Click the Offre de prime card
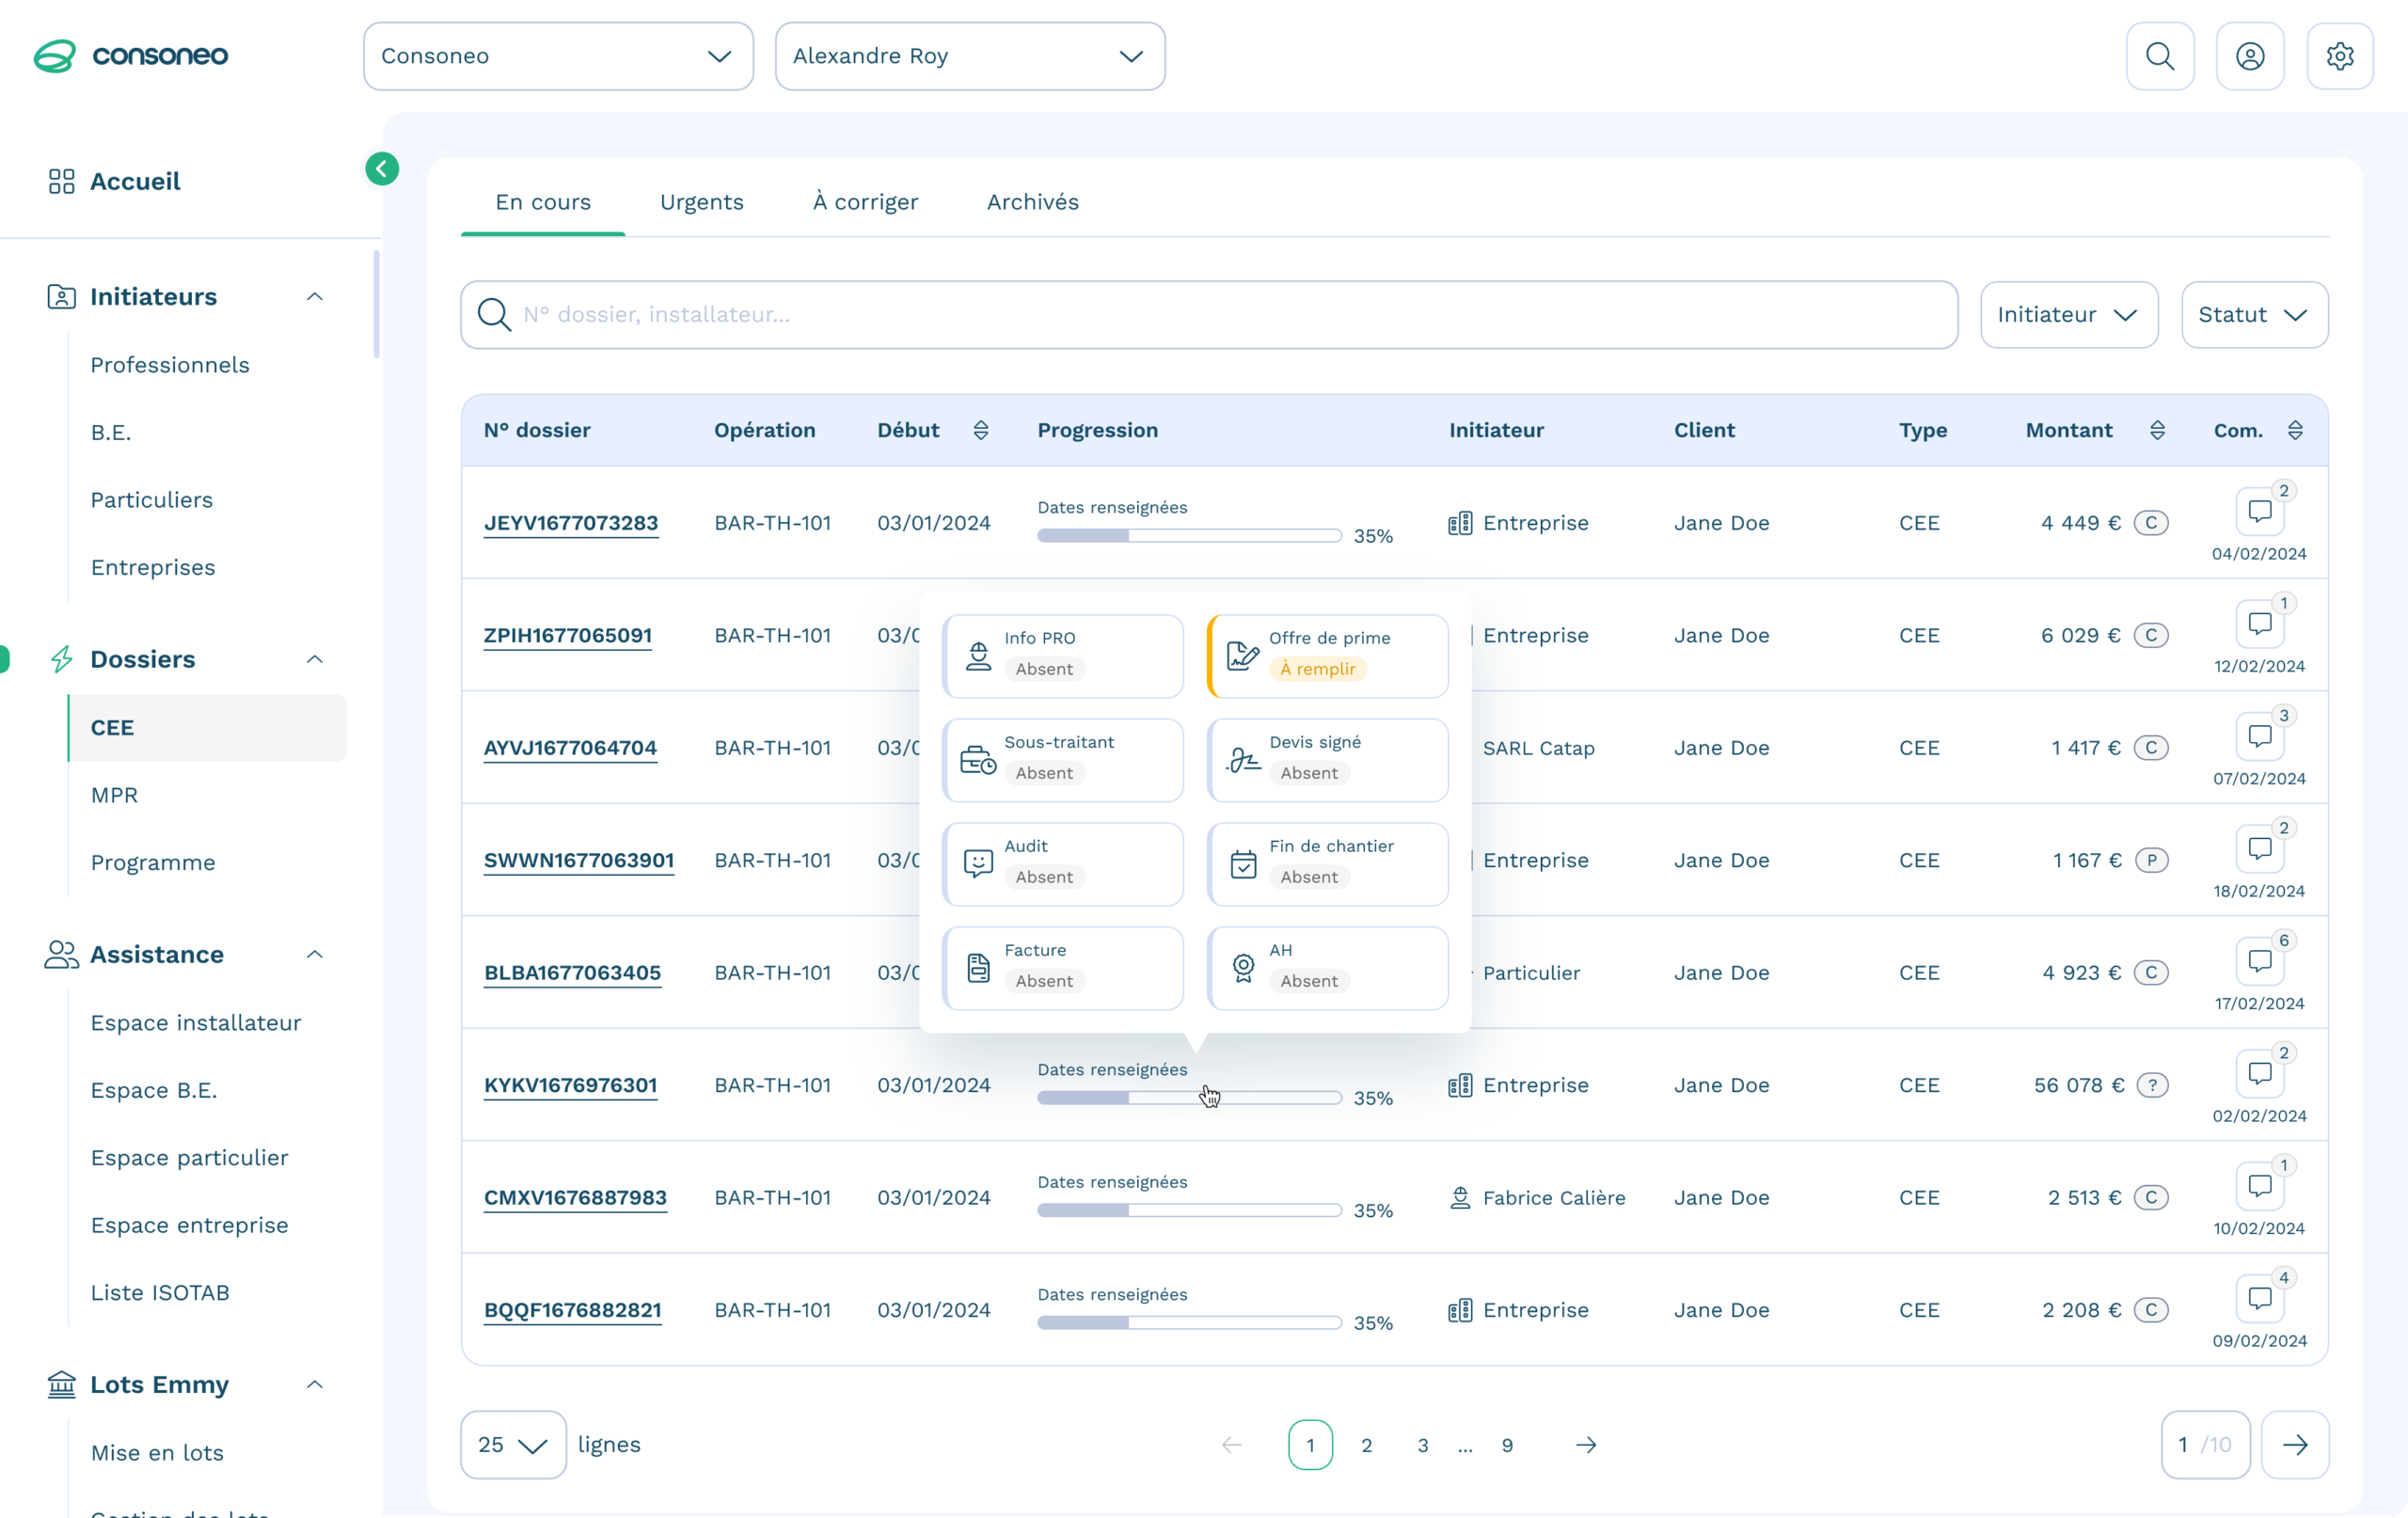Viewport: 2408px width, 1518px height. pos(1327,655)
